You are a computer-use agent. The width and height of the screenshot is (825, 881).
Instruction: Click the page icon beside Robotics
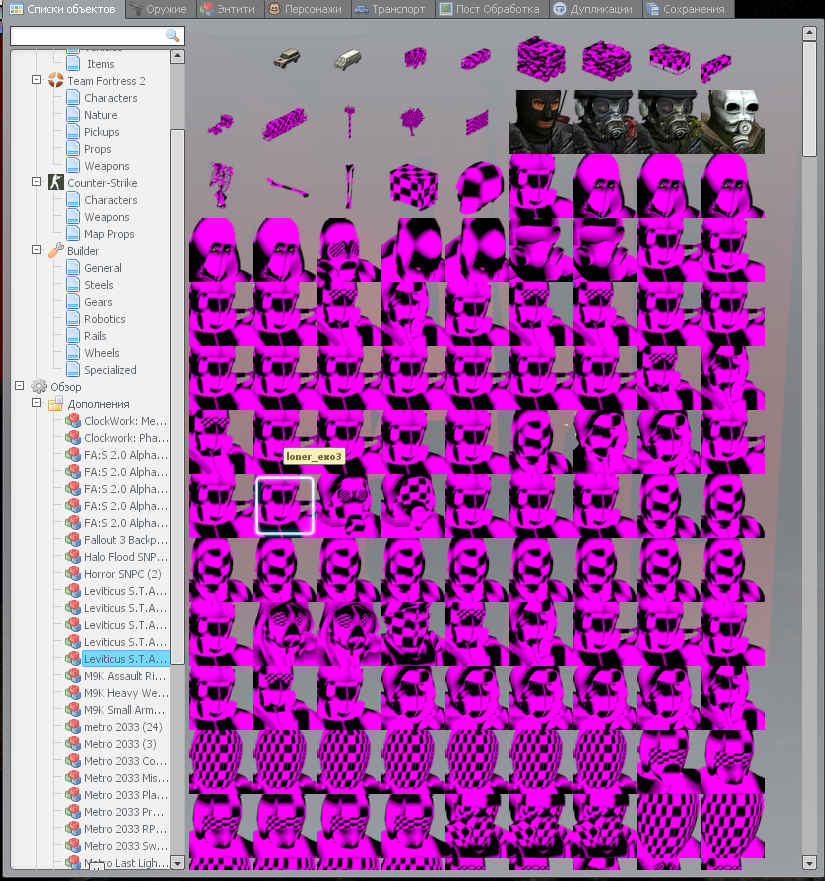pyautogui.click(x=72, y=319)
